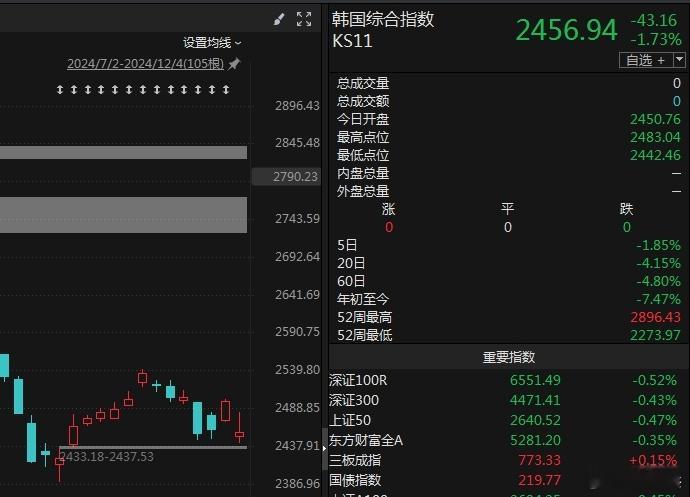Open the 国债指数 index row

click(509, 480)
